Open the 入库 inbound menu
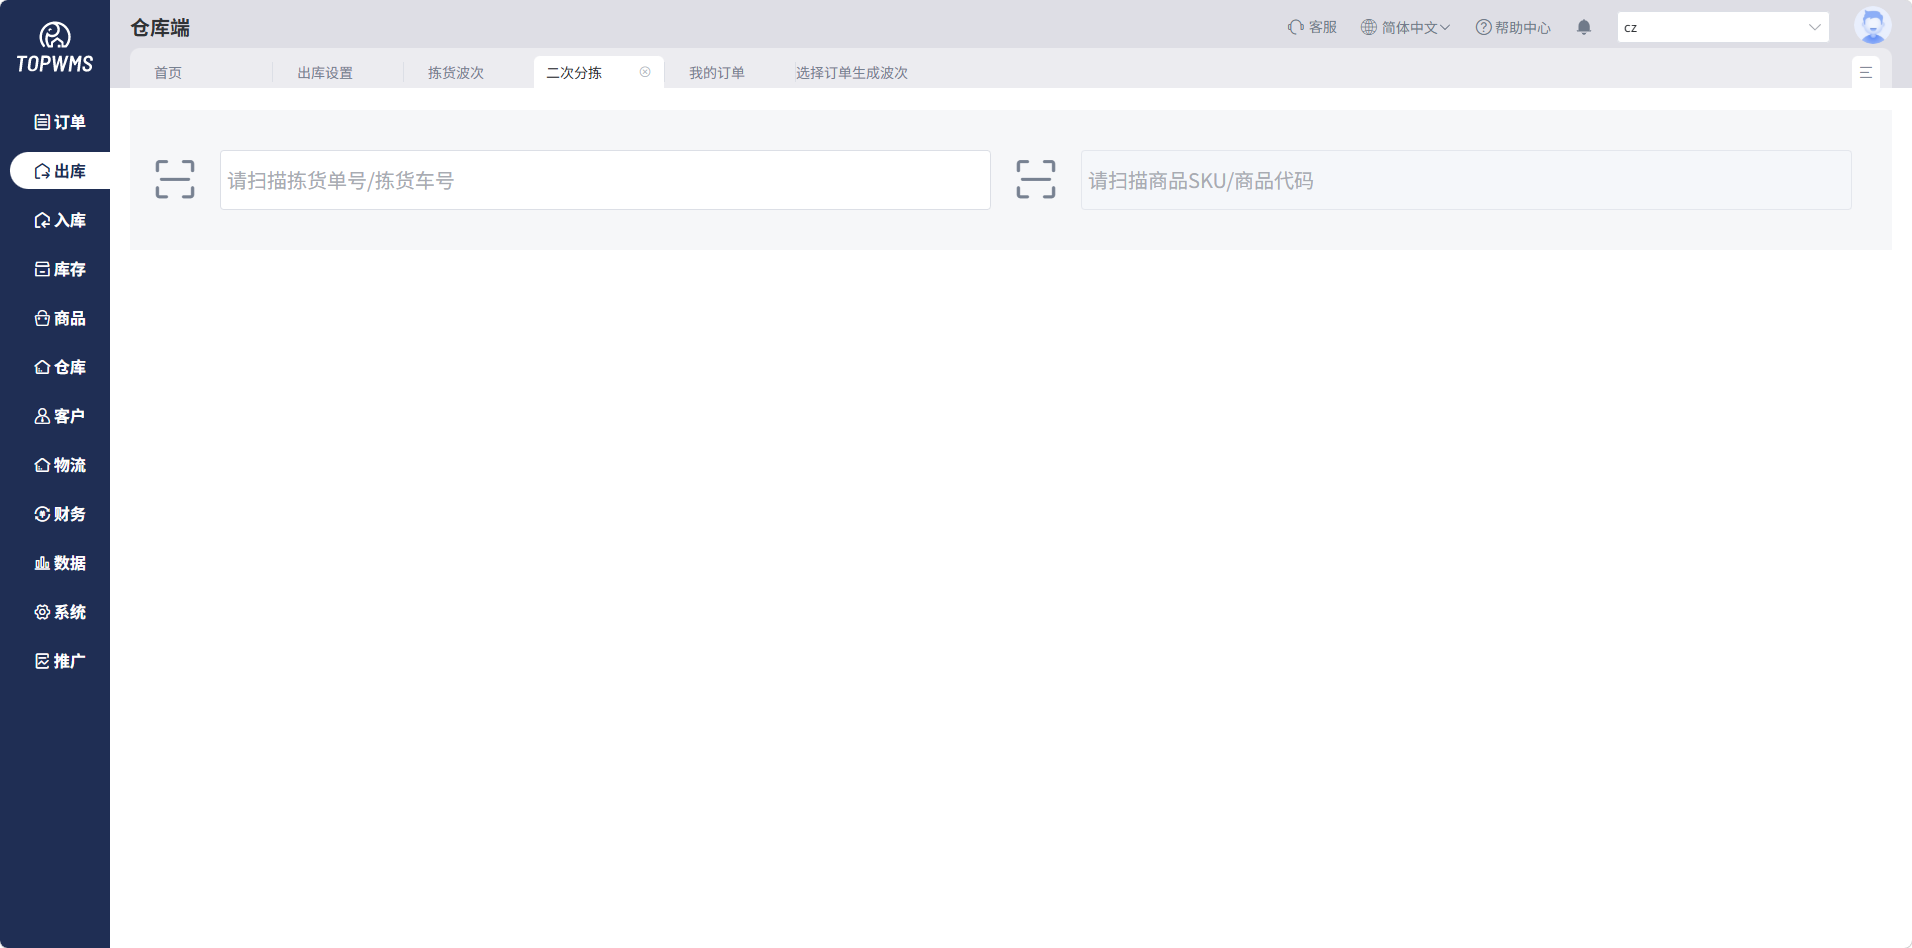The width and height of the screenshot is (1912, 948). (60, 220)
